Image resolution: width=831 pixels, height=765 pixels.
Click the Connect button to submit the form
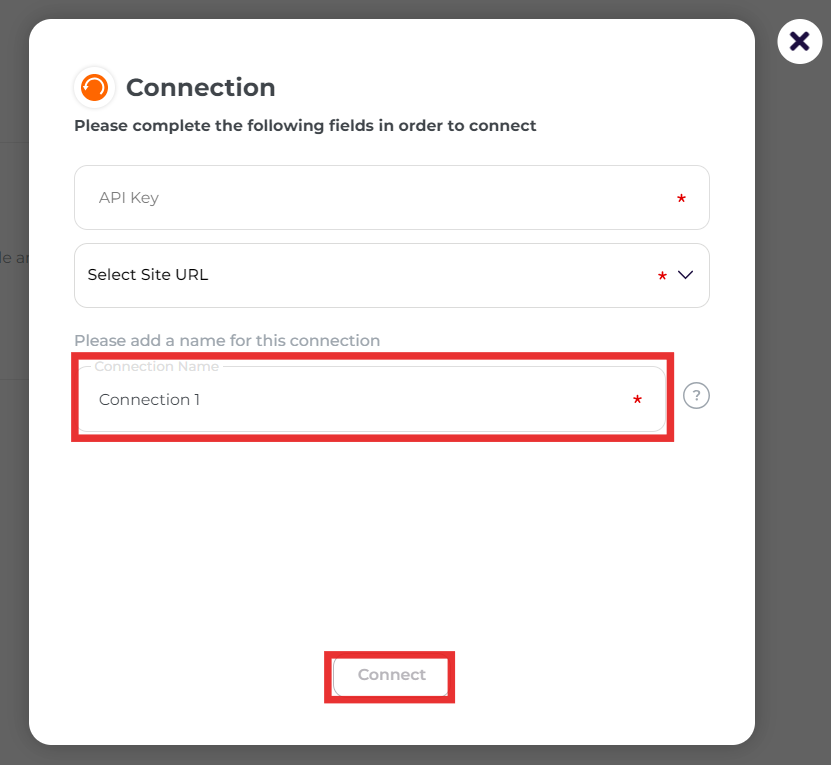pyautogui.click(x=390, y=675)
